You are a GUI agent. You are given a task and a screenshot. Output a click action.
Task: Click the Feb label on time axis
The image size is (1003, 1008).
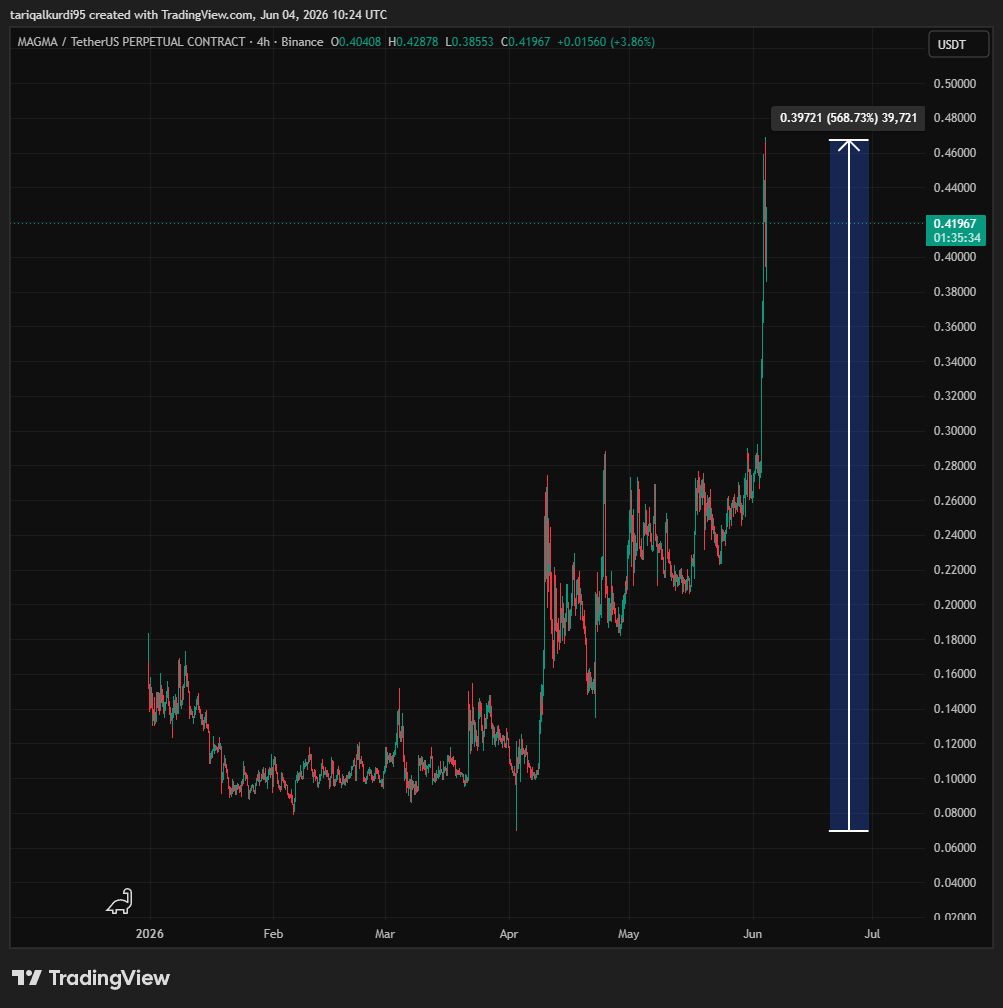click(x=273, y=934)
